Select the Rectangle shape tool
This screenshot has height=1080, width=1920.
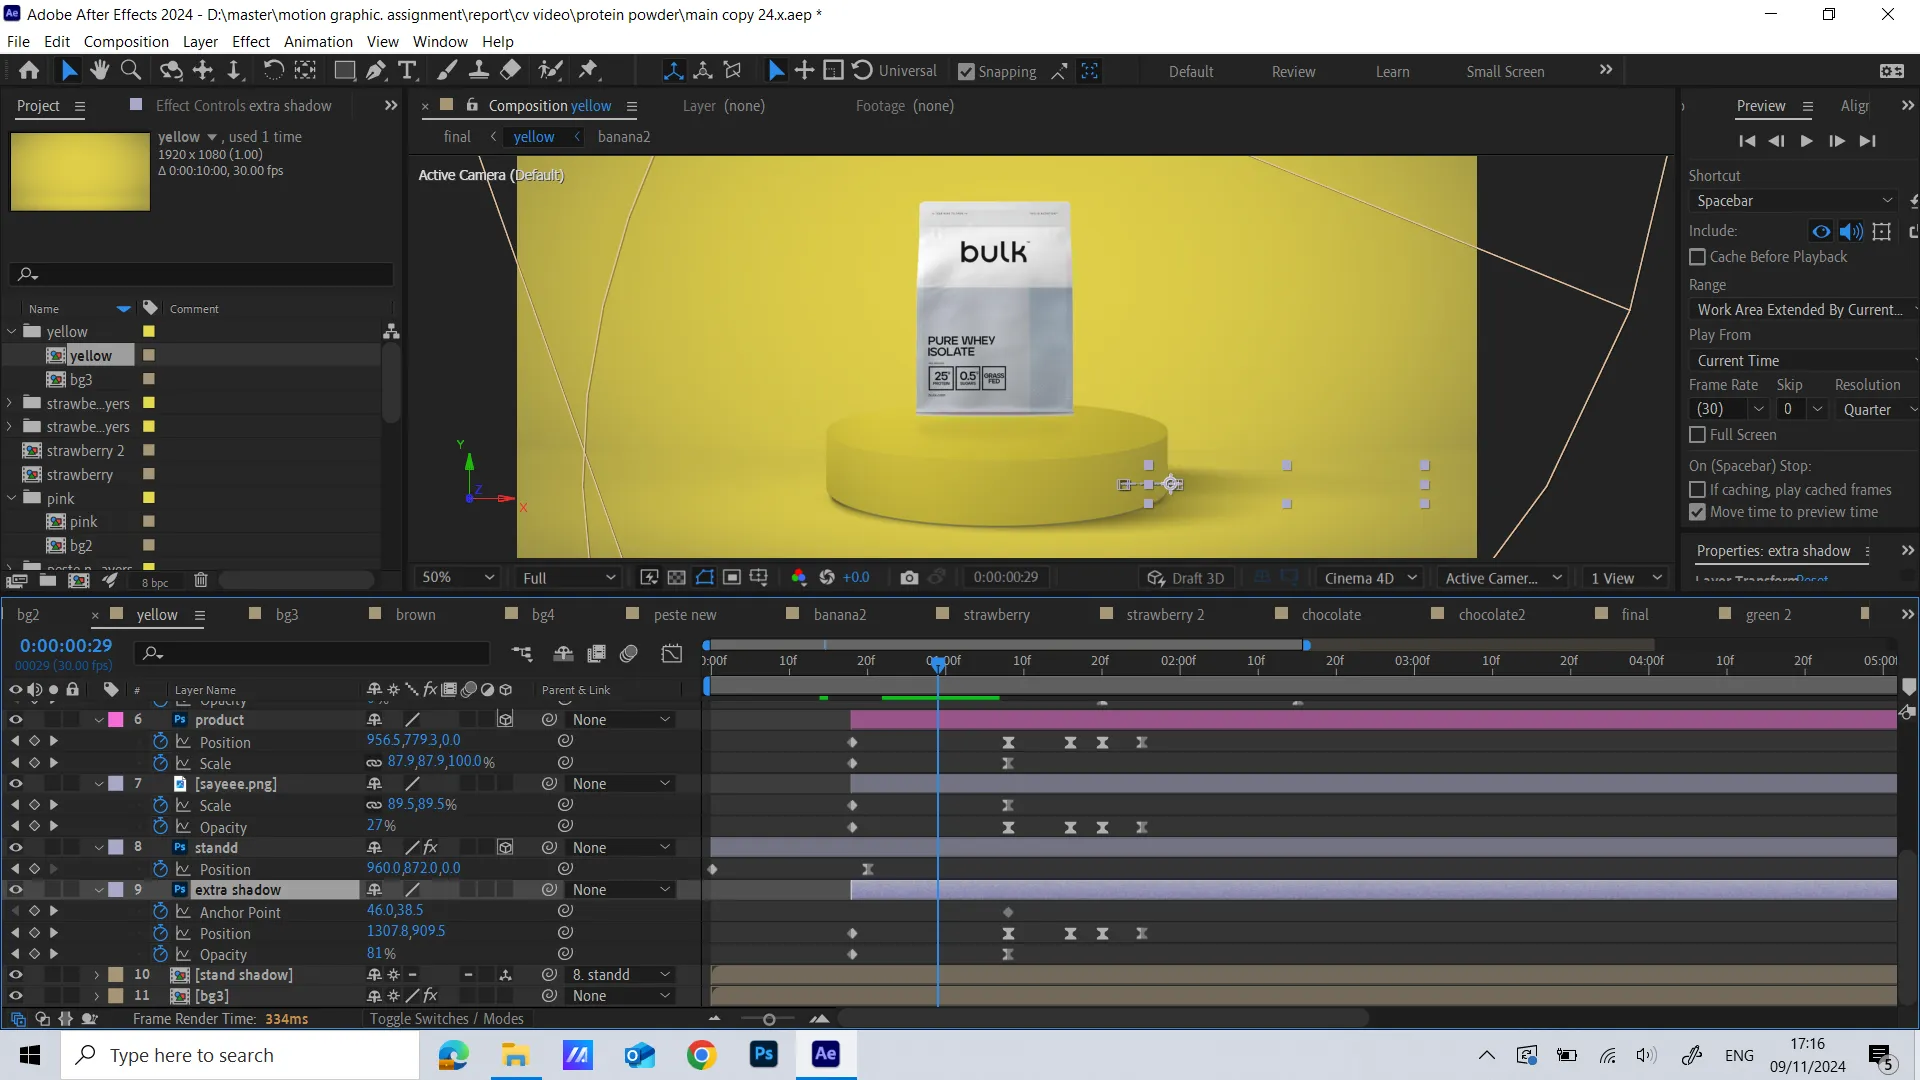pos(344,70)
